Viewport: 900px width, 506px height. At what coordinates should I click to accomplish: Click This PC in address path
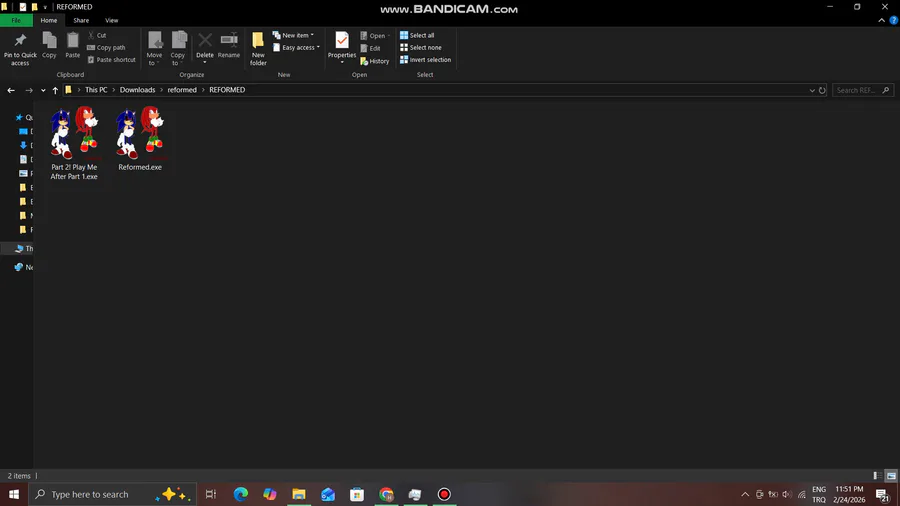coord(96,90)
